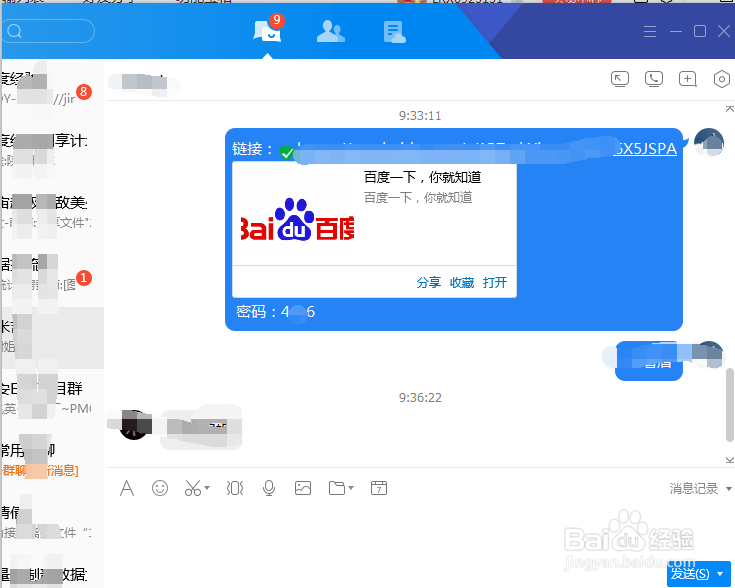Click the chat scroll down arrow

pyautogui.click(x=729, y=460)
